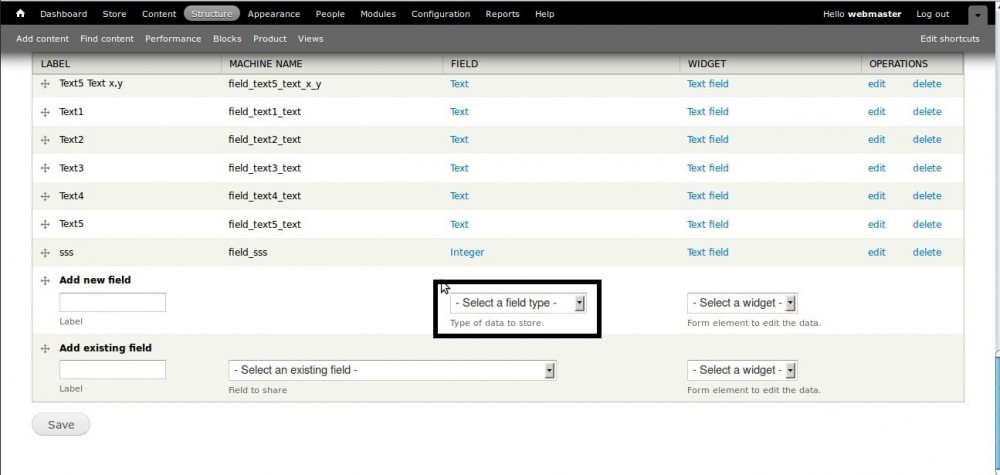Image resolution: width=1000 pixels, height=475 pixels.
Task: Click the drag handle beside Text5 Text x,y
Action: (x=45, y=84)
